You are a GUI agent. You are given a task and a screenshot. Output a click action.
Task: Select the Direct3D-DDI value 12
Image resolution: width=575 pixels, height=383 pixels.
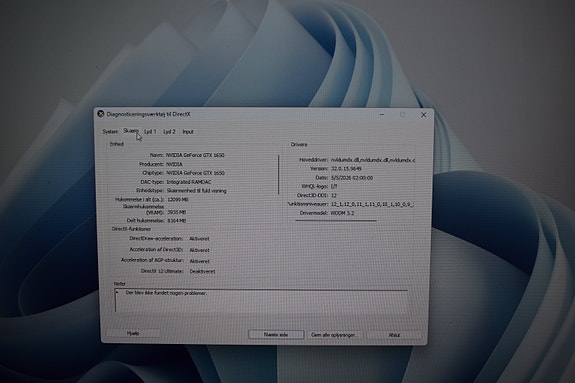coord(334,196)
